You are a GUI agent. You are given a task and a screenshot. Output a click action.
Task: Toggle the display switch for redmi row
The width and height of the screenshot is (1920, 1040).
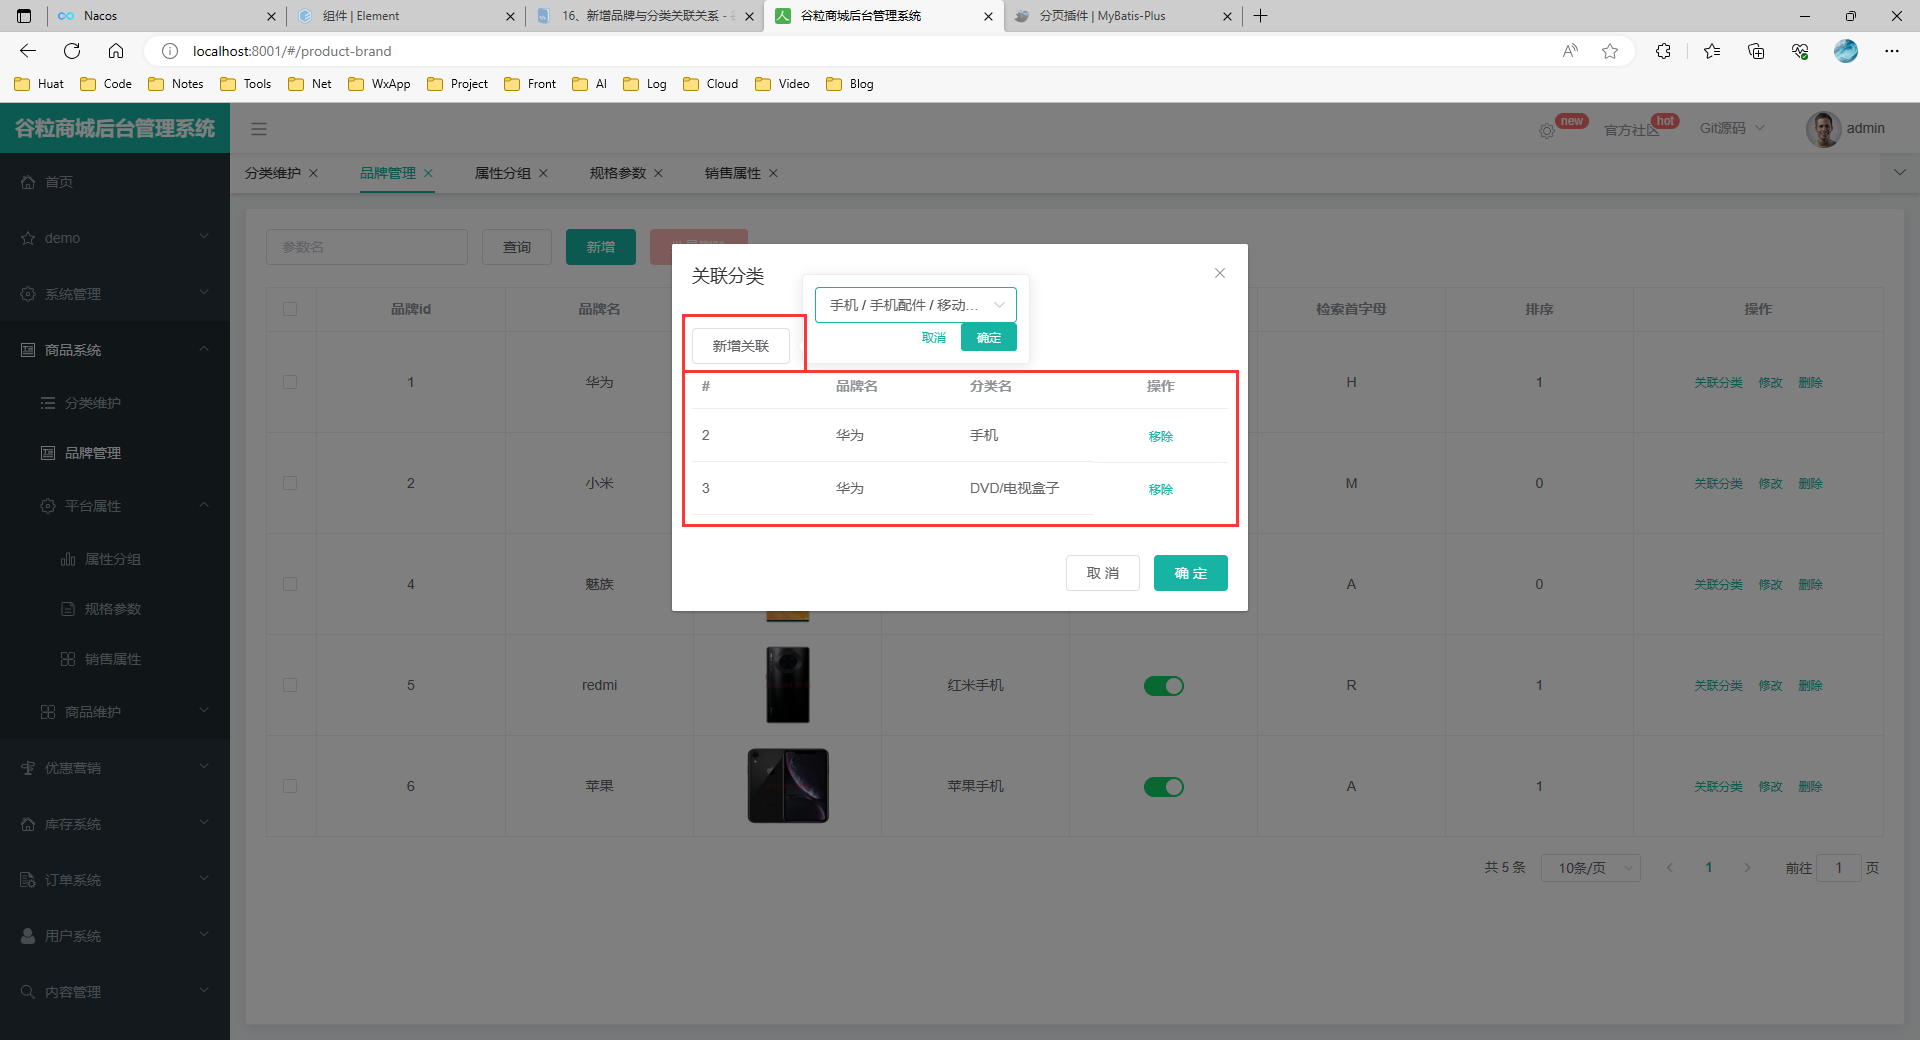(x=1163, y=686)
